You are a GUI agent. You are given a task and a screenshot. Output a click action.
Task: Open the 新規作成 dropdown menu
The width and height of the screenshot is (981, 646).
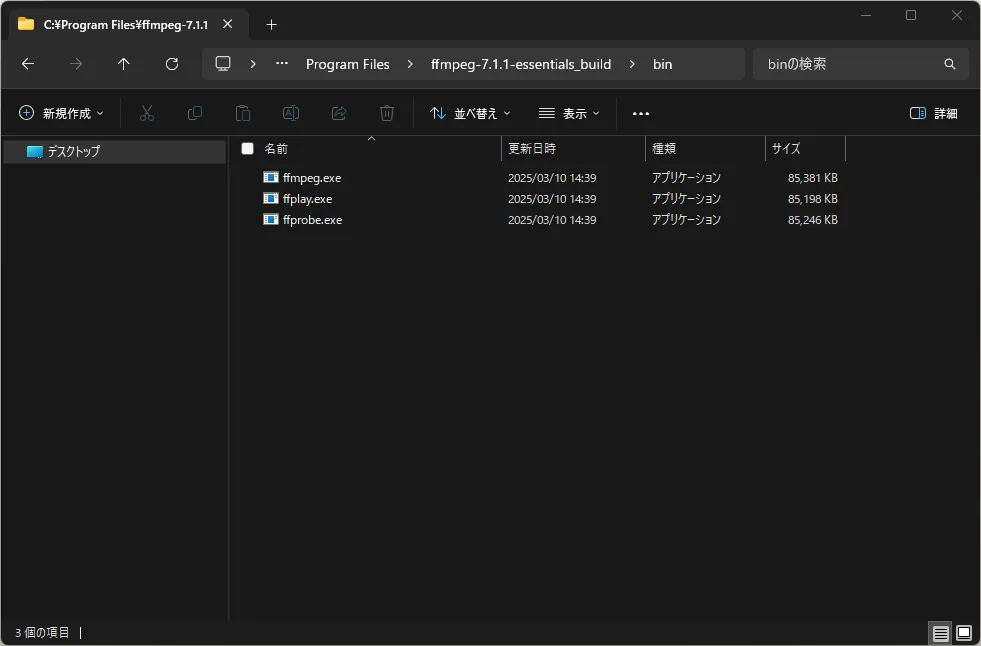coord(61,113)
